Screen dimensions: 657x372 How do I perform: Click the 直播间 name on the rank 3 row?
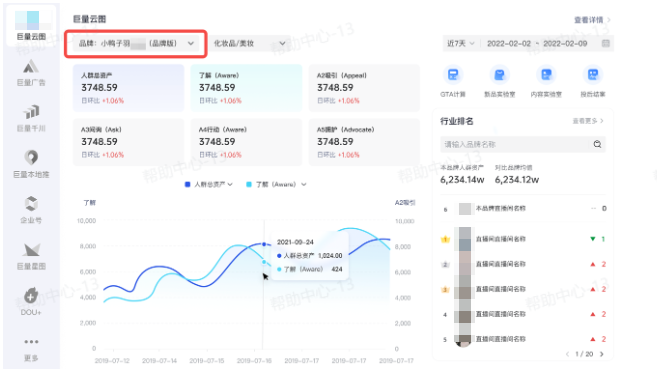click(x=501, y=289)
